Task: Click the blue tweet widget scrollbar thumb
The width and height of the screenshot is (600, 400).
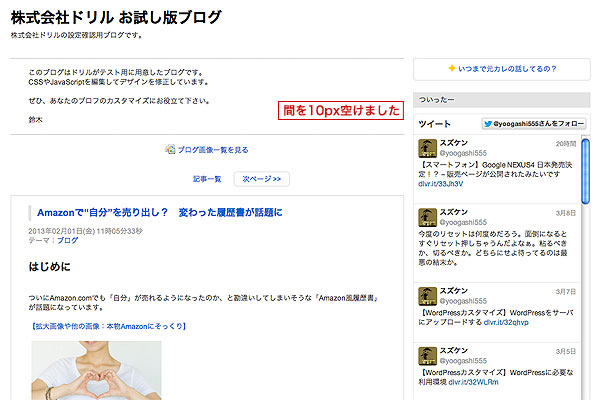Action: (585, 171)
